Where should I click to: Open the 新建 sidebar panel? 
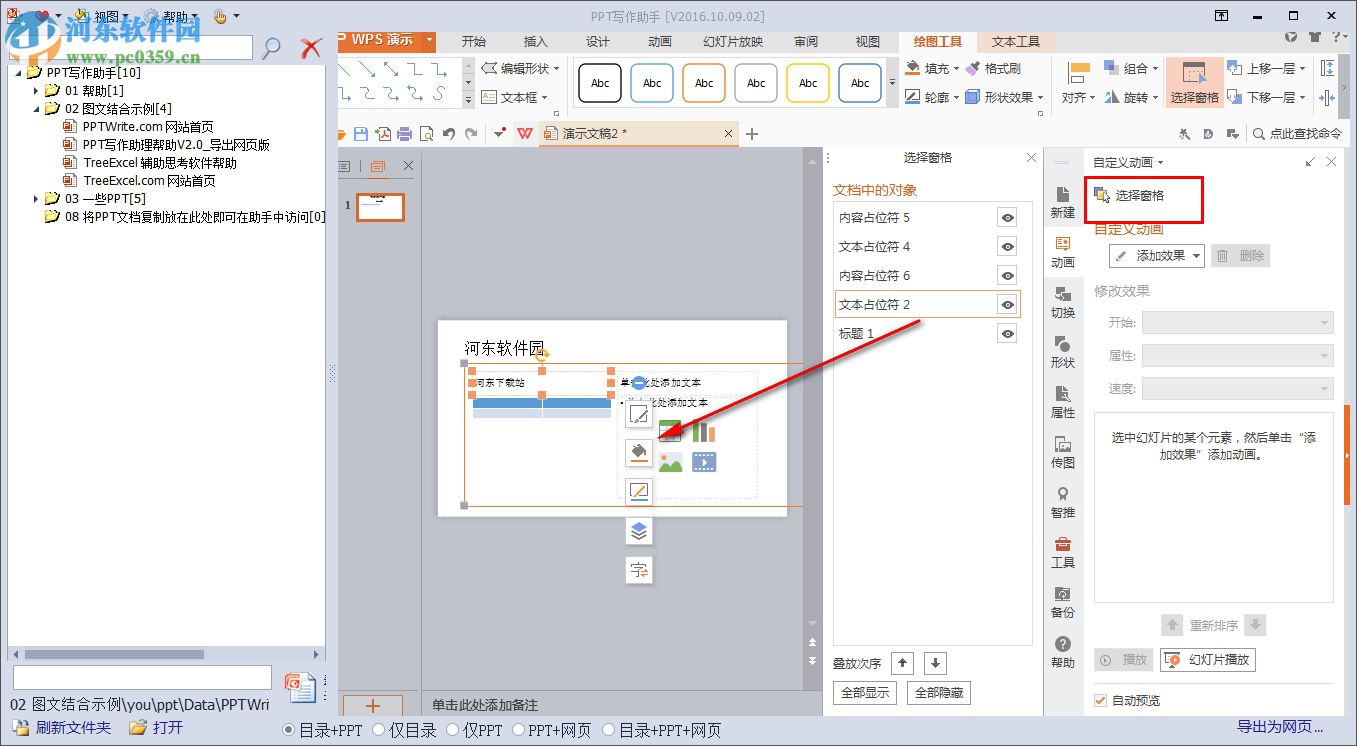pyautogui.click(x=1063, y=202)
